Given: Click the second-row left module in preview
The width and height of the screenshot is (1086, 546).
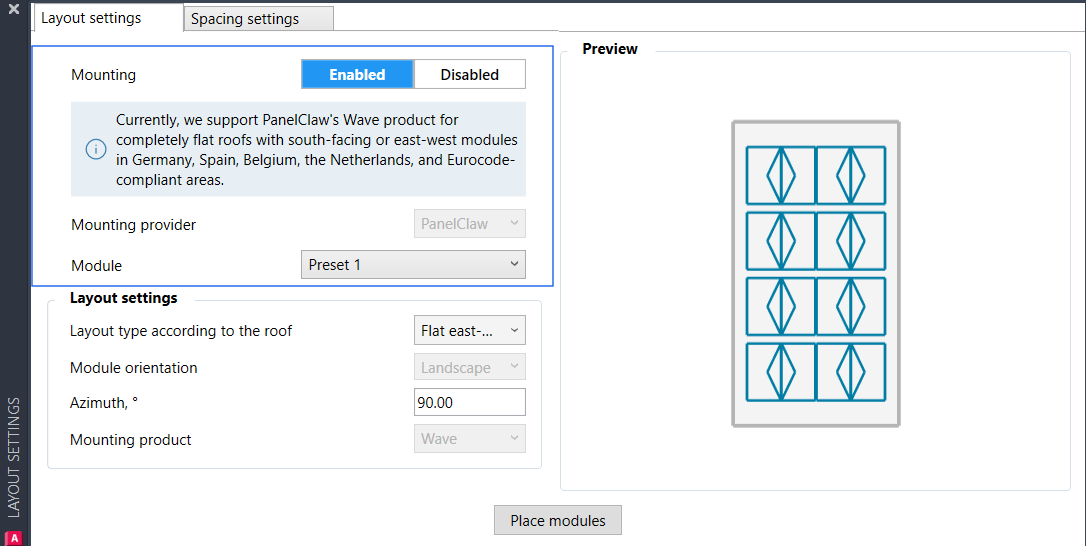Looking at the screenshot, I should (x=781, y=241).
